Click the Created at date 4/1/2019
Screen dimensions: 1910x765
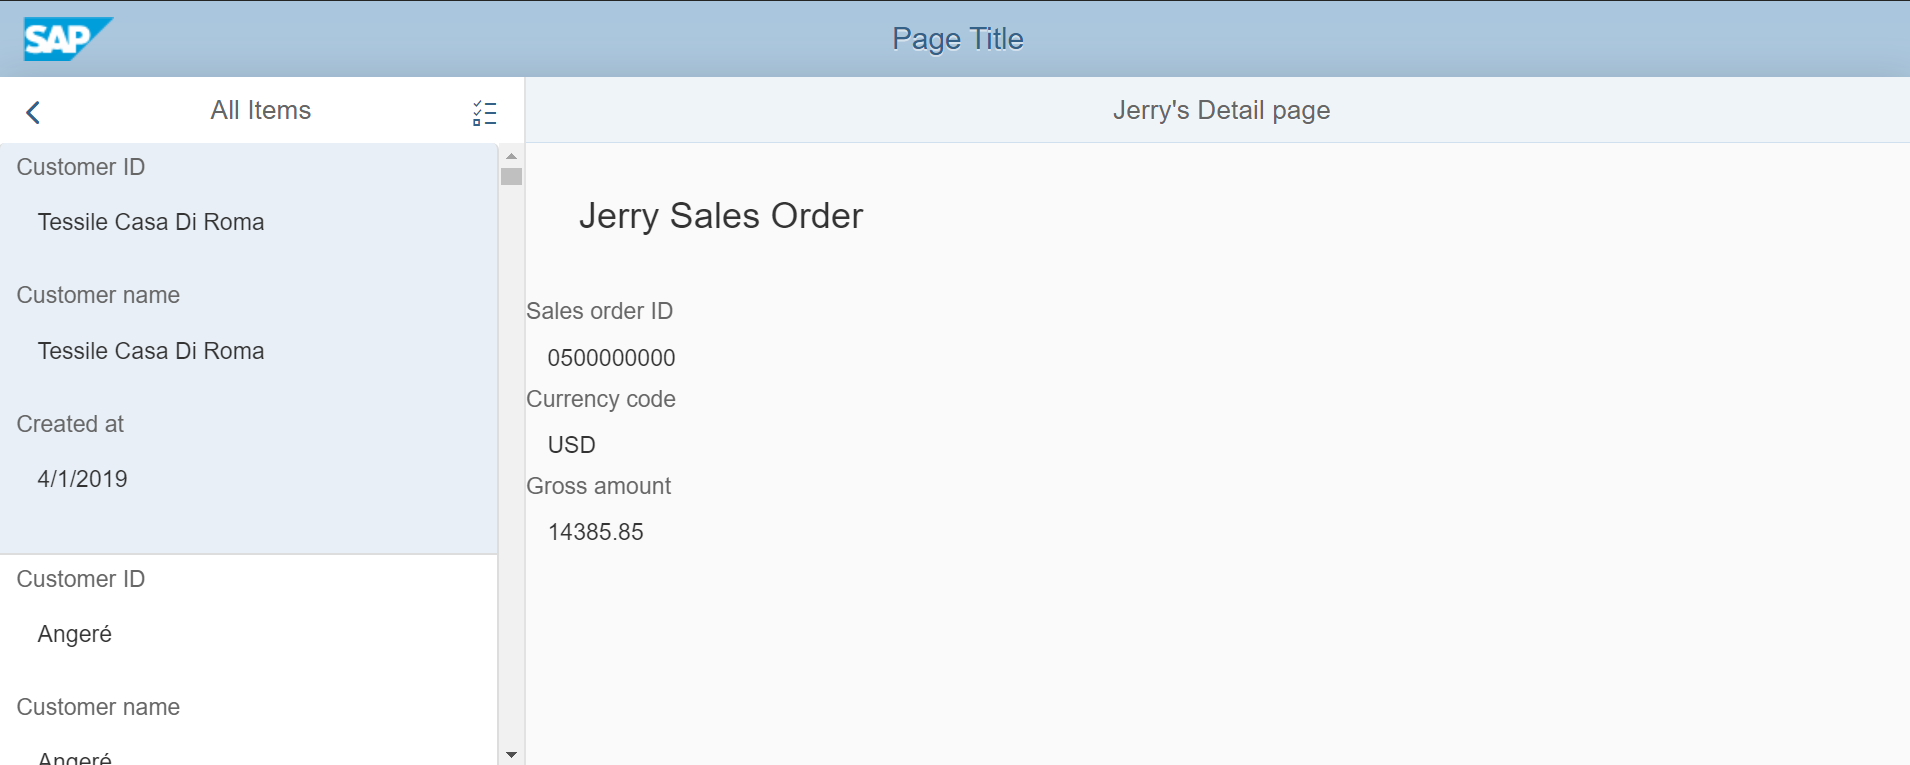tap(82, 479)
